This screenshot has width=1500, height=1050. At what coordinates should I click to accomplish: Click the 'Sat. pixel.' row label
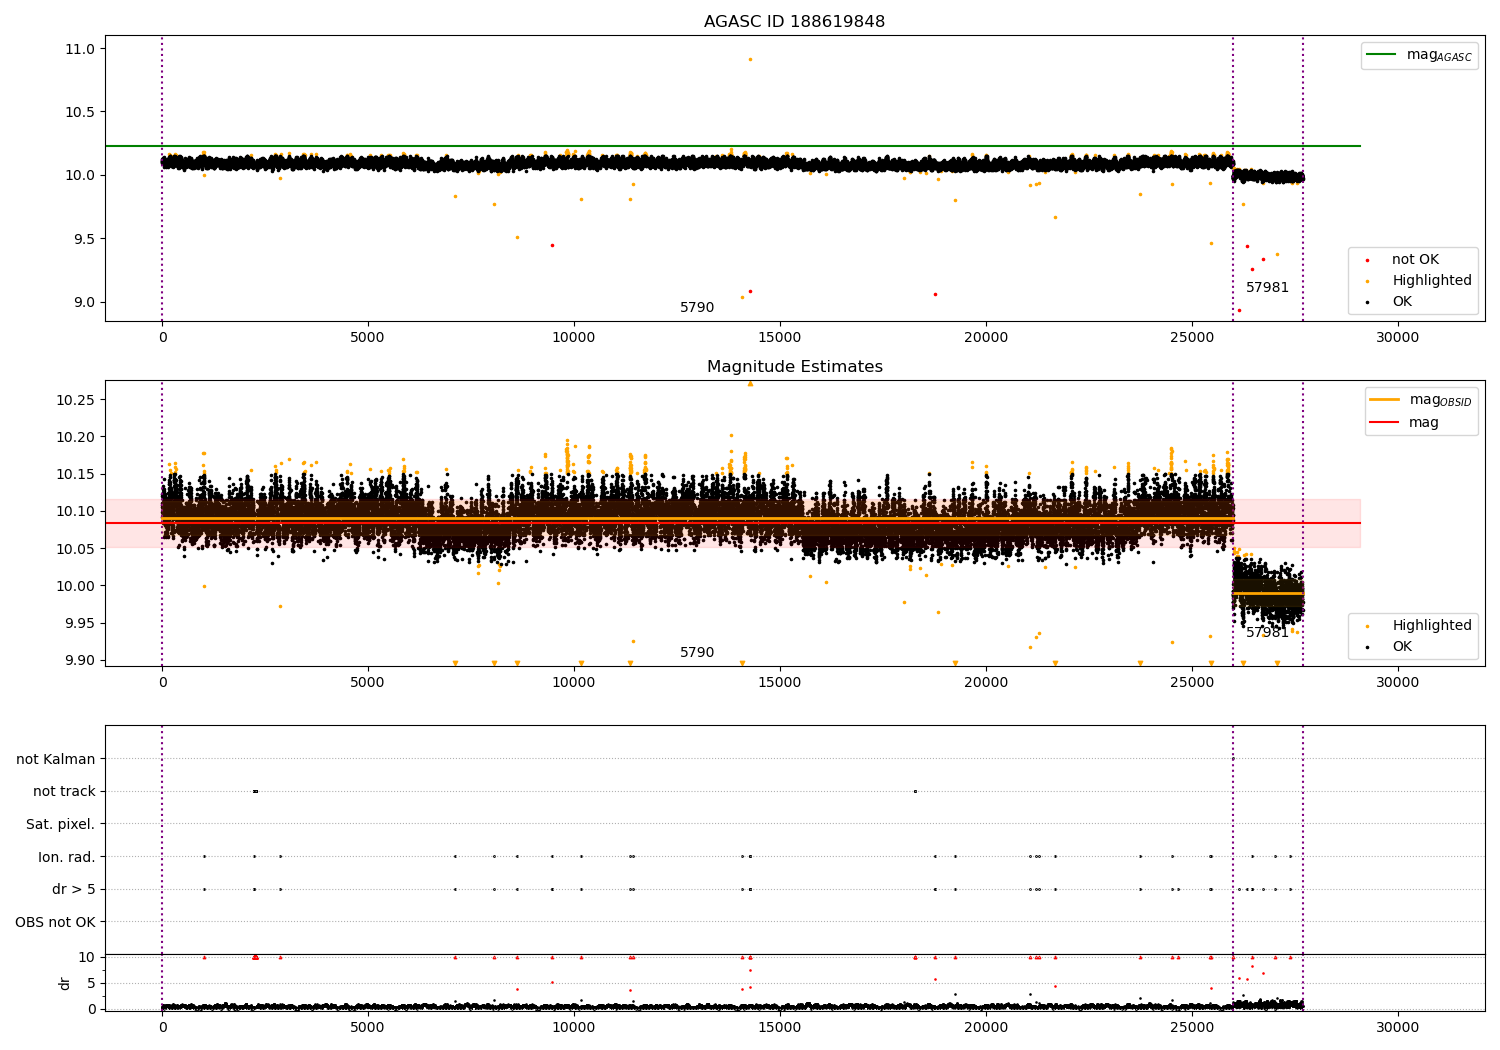click(x=60, y=824)
